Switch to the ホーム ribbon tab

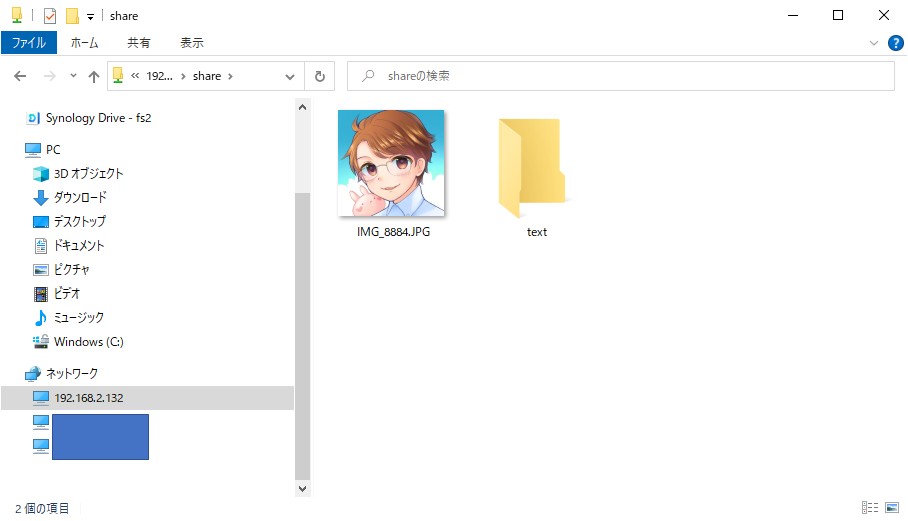point(85,43)
